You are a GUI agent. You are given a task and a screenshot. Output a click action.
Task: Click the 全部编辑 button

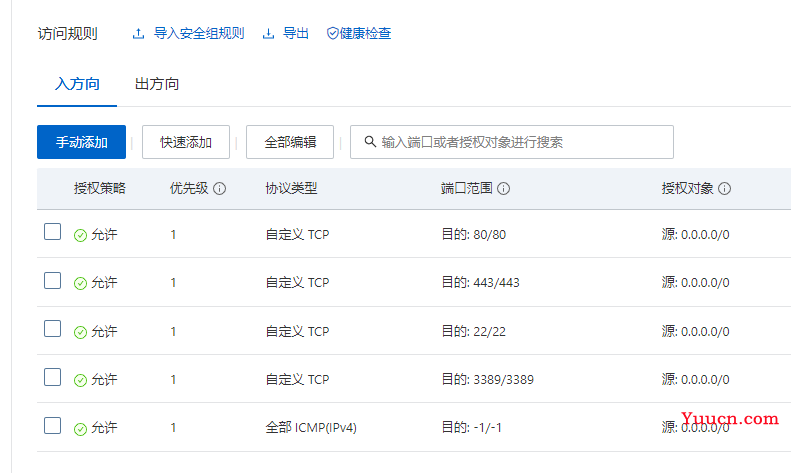coord(290,142)
